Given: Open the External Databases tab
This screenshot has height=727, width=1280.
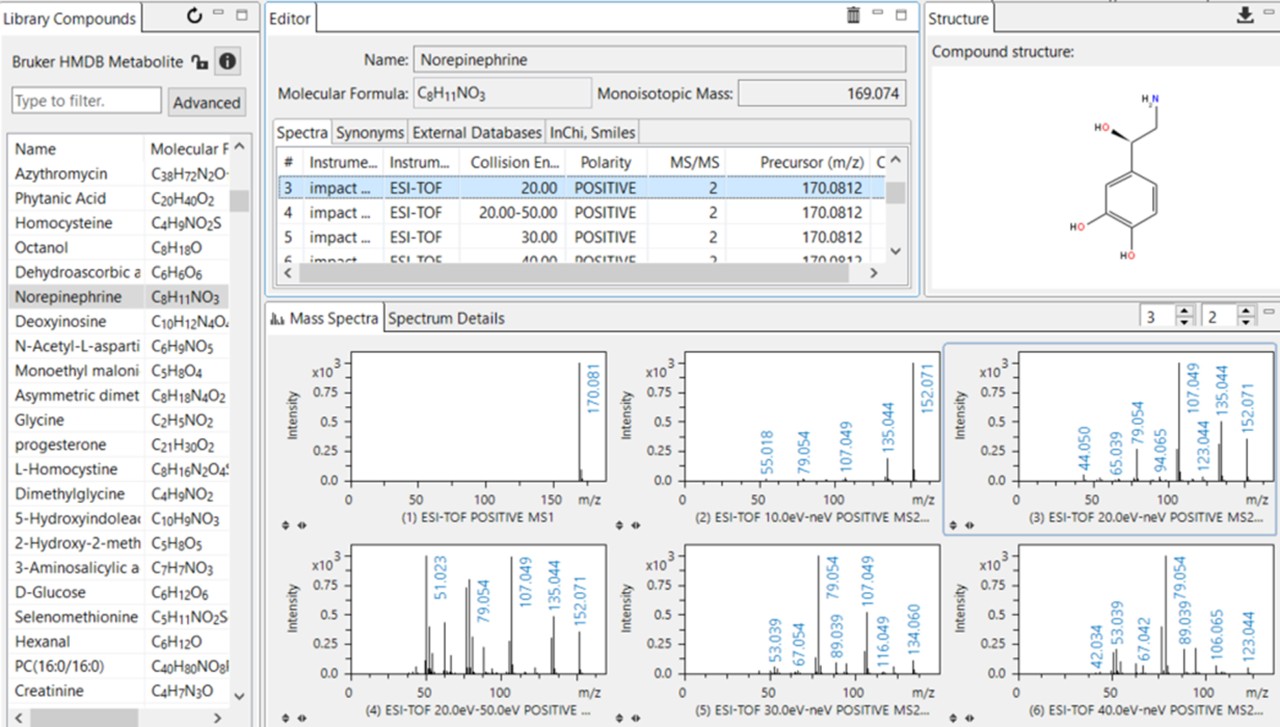Looking at the screenshot, I should pos(477,132).
